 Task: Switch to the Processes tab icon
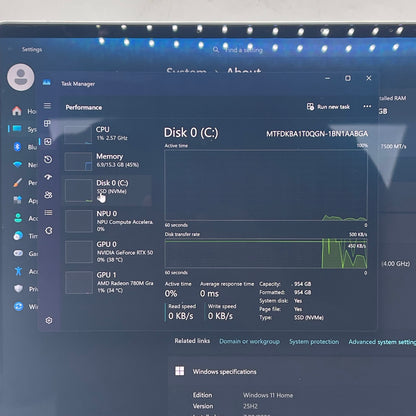[x=47, y=124]
